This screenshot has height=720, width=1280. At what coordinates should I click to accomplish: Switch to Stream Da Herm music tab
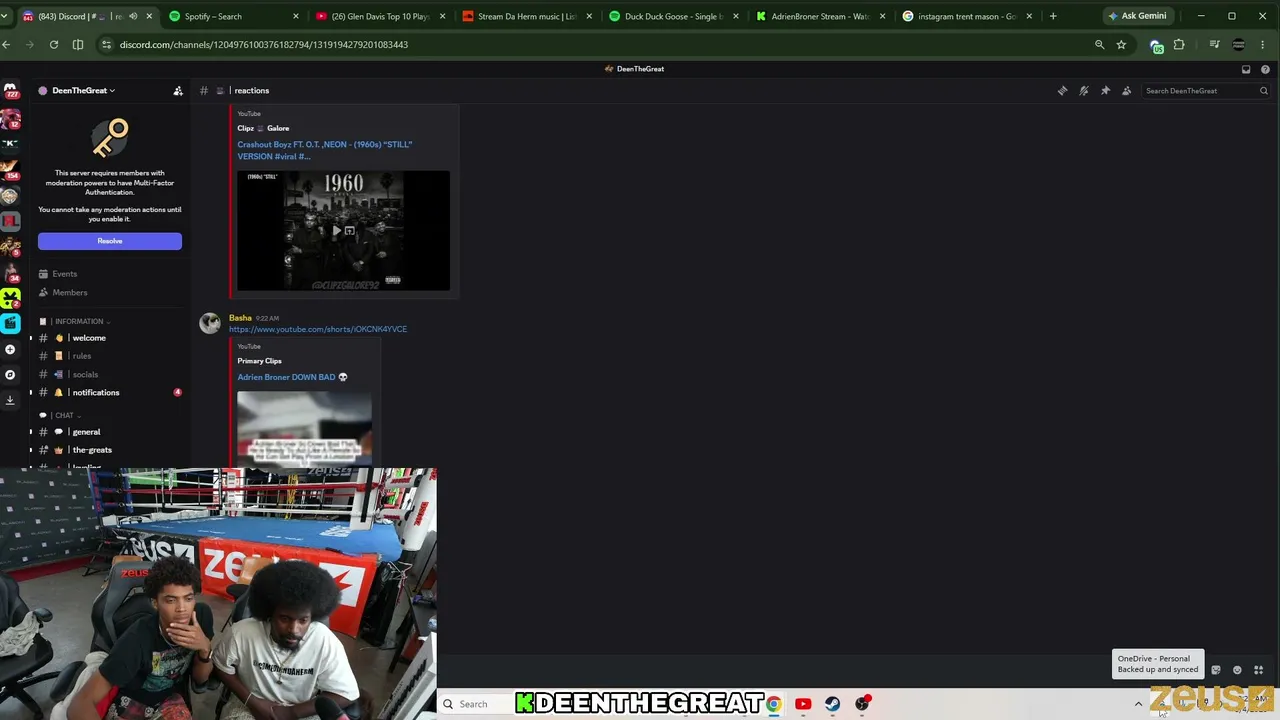tap(527, 16)
